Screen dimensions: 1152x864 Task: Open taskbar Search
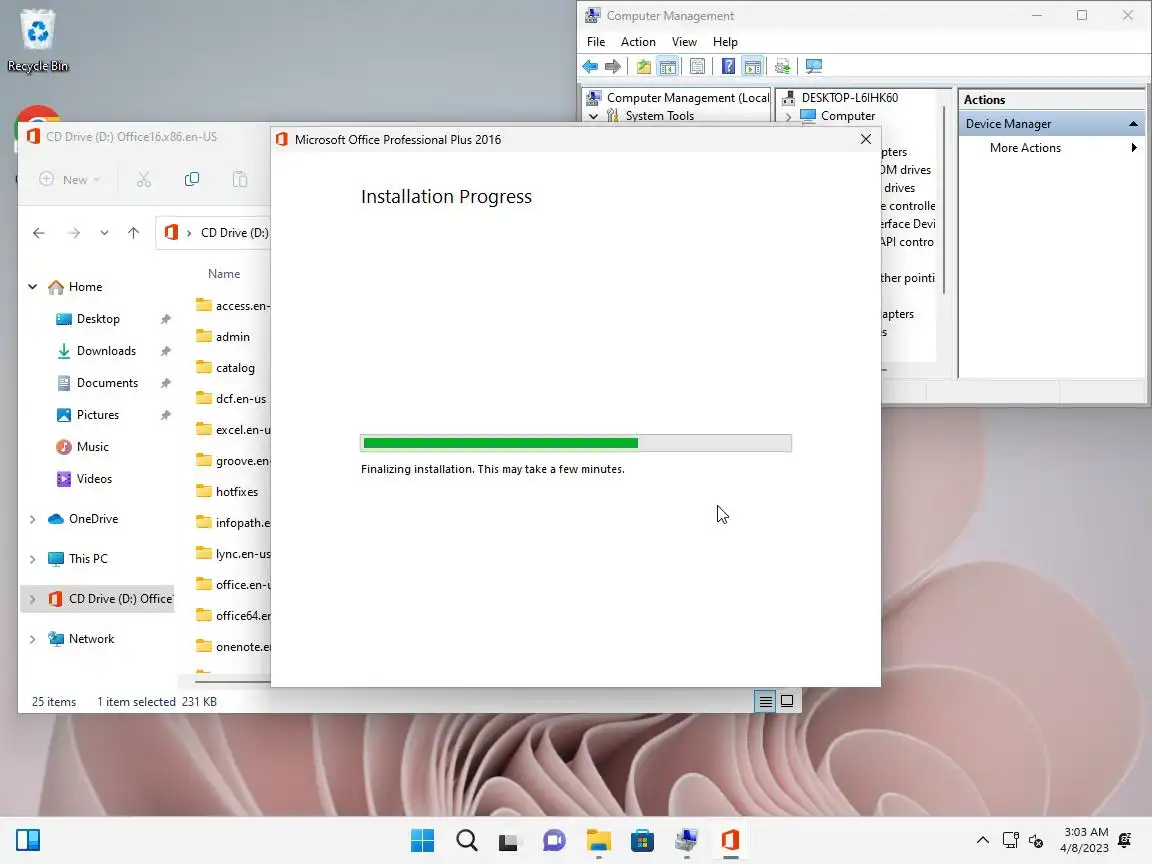tap(467, 840)
